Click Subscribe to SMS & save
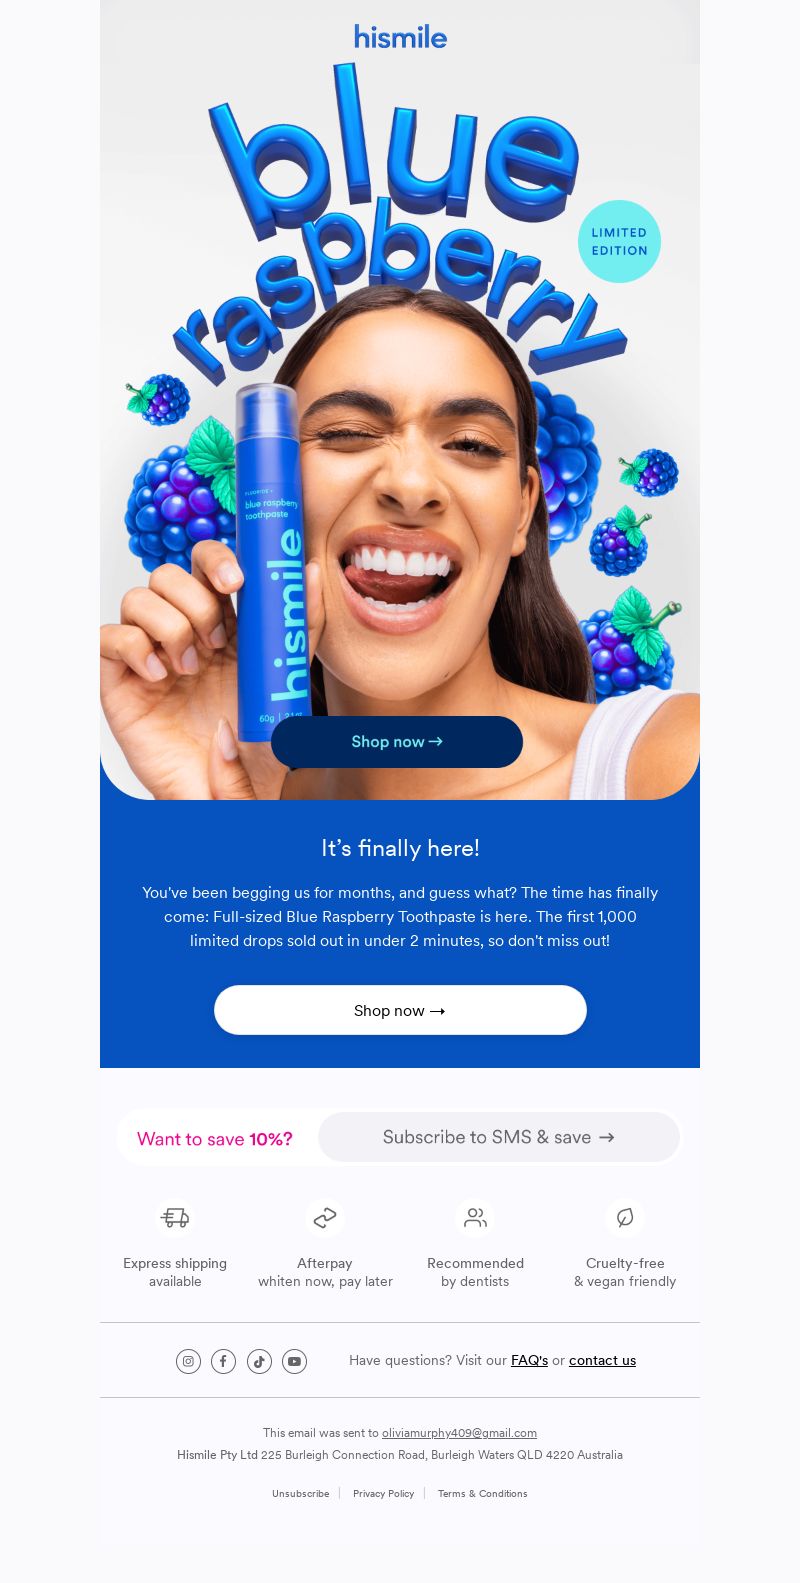 click(499, 1137)
